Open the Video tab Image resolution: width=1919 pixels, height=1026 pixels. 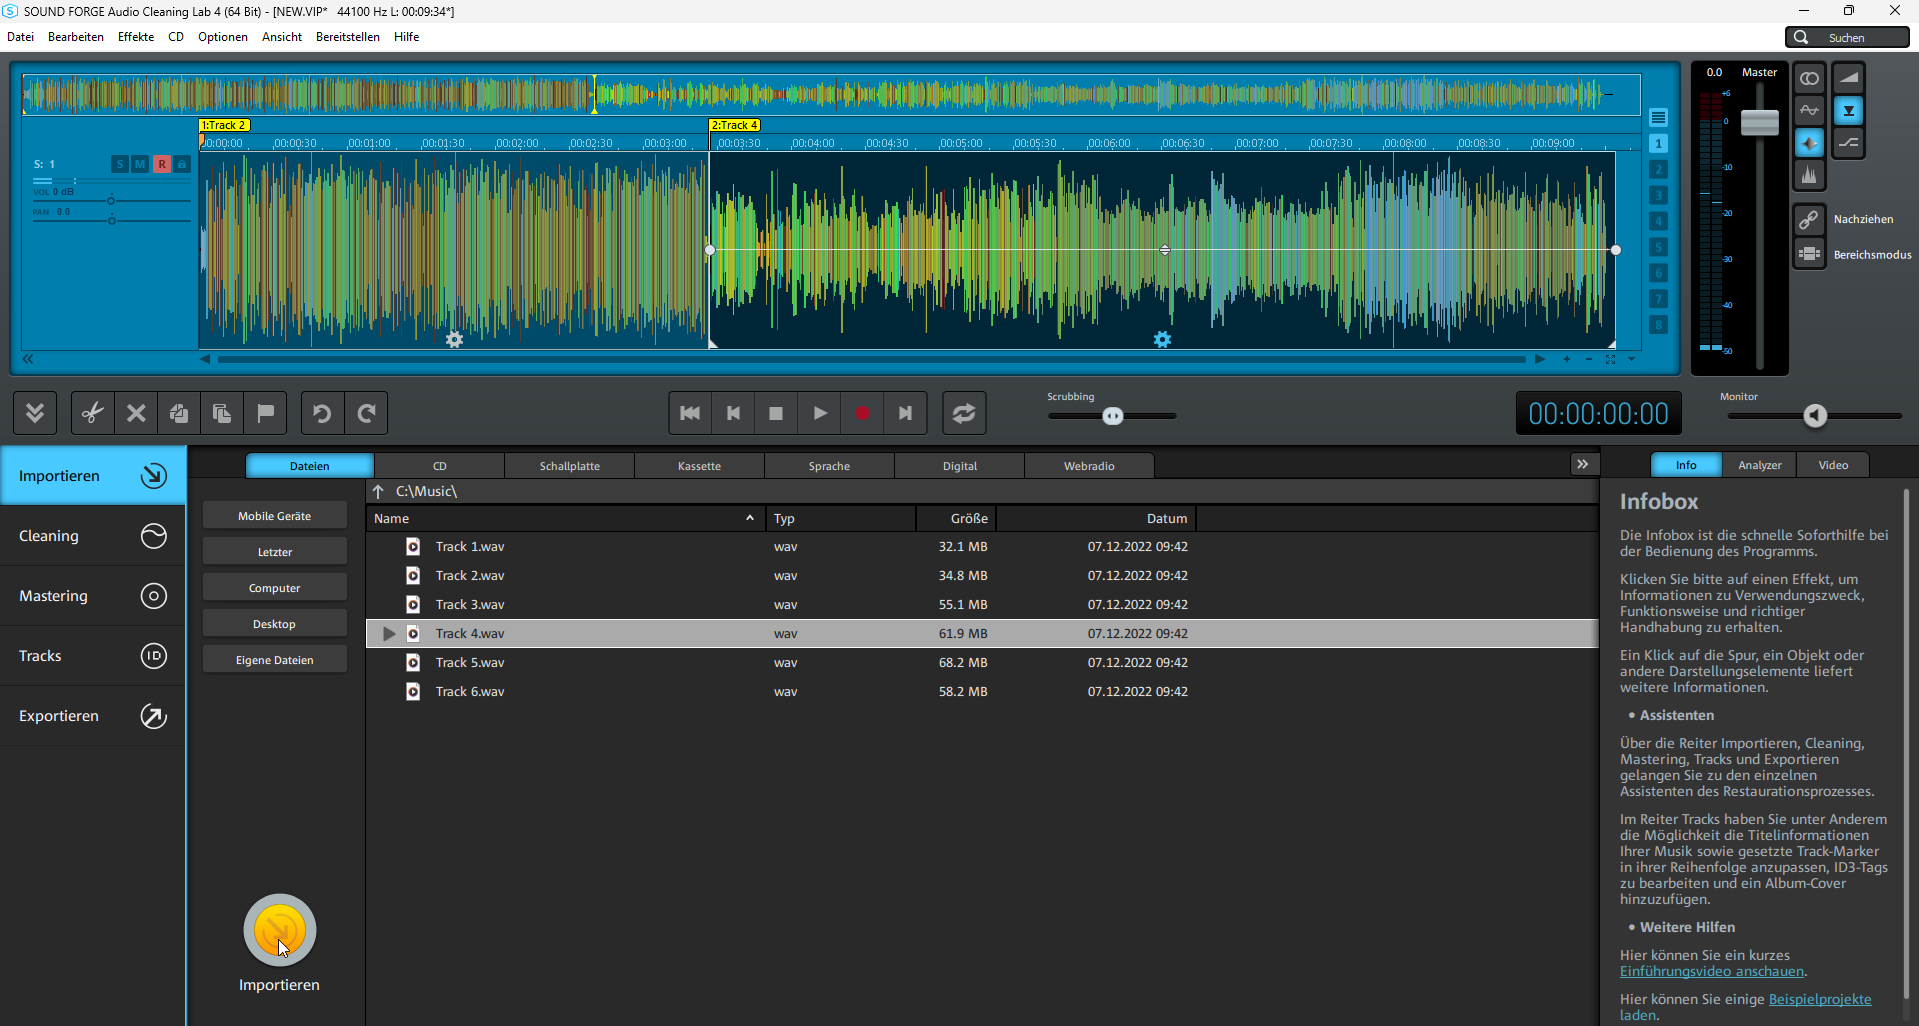(1833, 465)
